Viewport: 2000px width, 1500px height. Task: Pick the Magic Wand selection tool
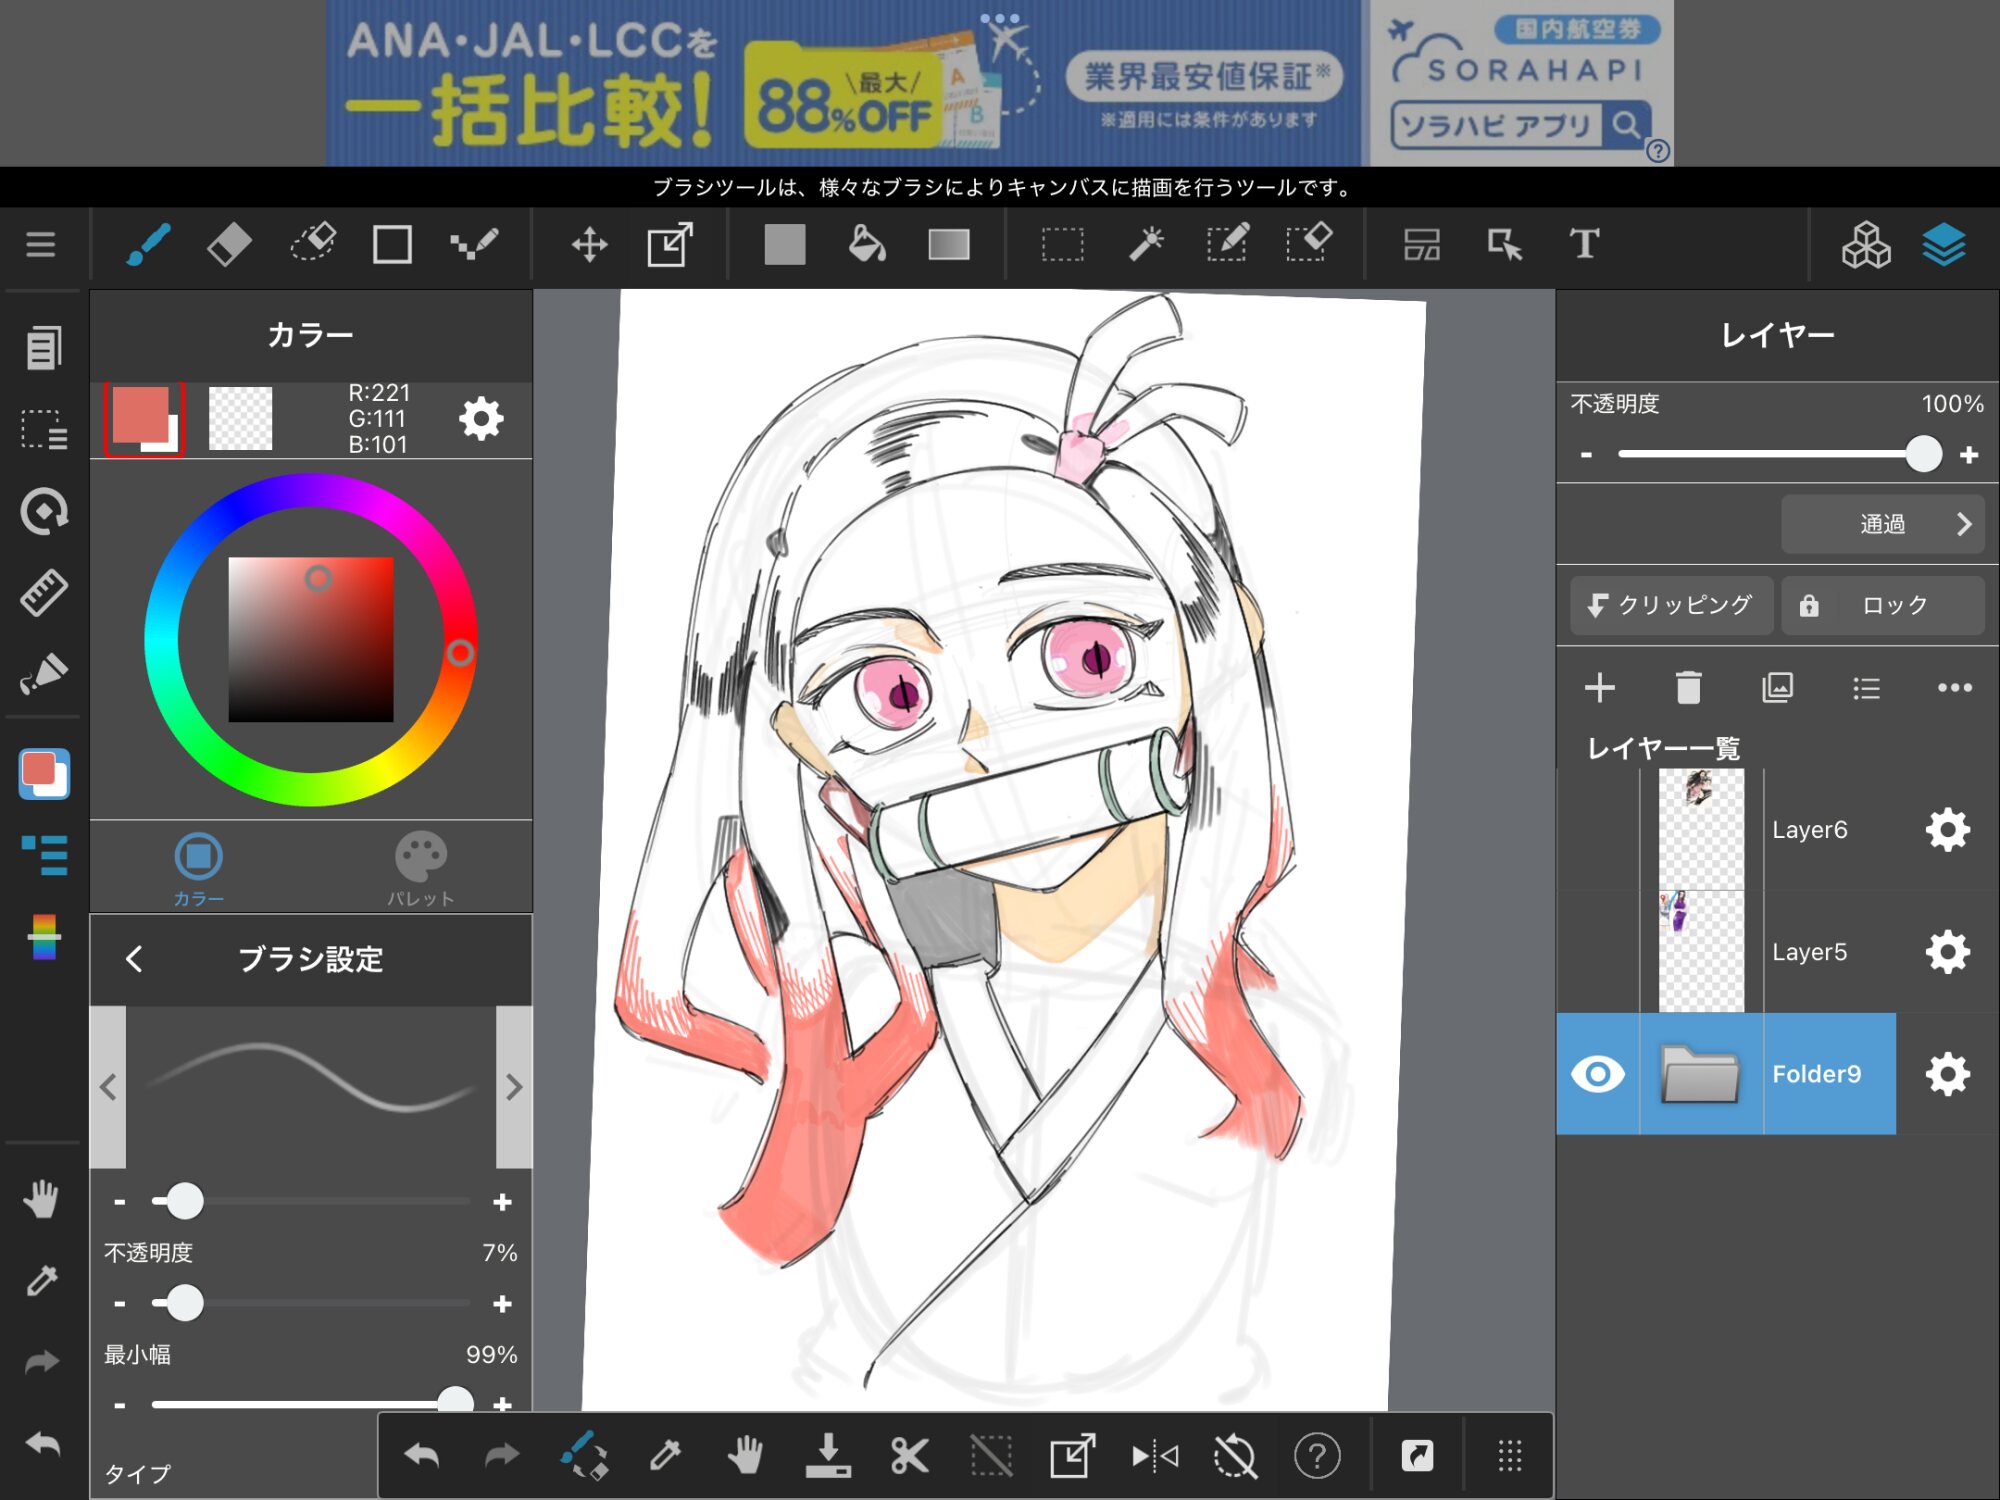tap(1146, 245)
